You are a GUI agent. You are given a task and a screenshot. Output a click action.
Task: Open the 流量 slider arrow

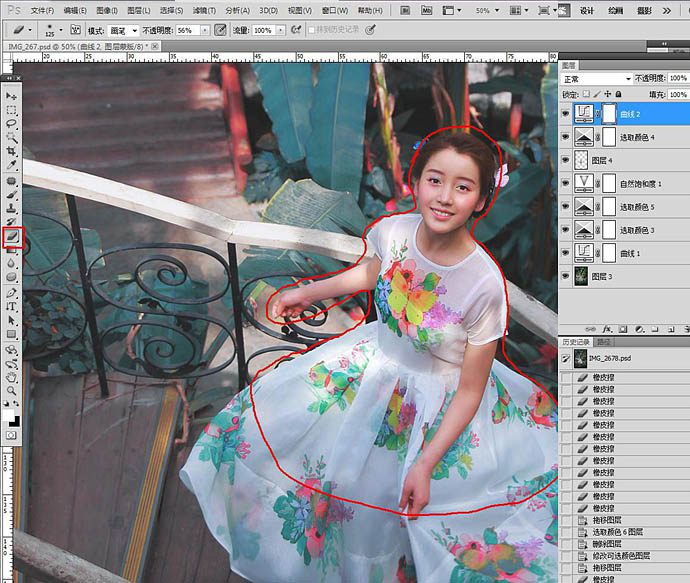click(x=281, y=30)
